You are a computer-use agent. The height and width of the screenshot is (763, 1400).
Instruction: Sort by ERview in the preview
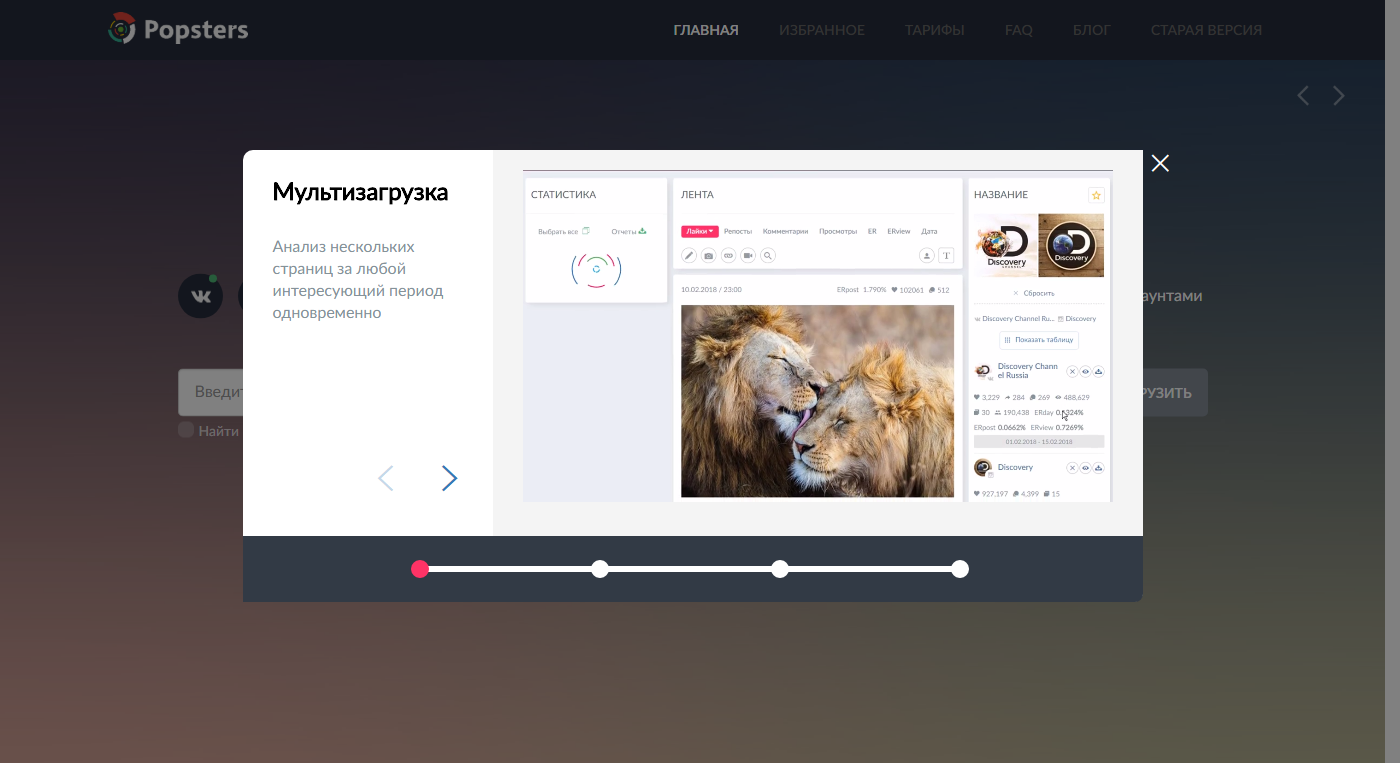click(x=899, y=231)
